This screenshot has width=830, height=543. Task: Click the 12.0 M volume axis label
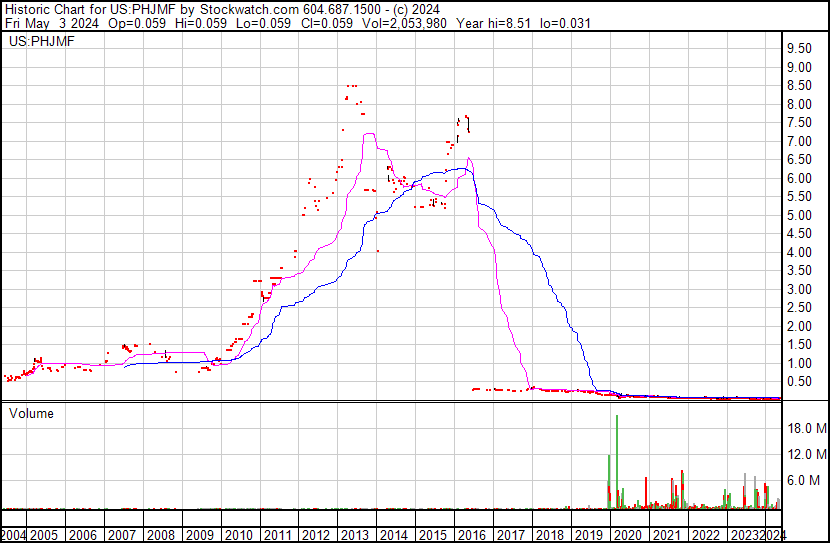tap(807, 454)
